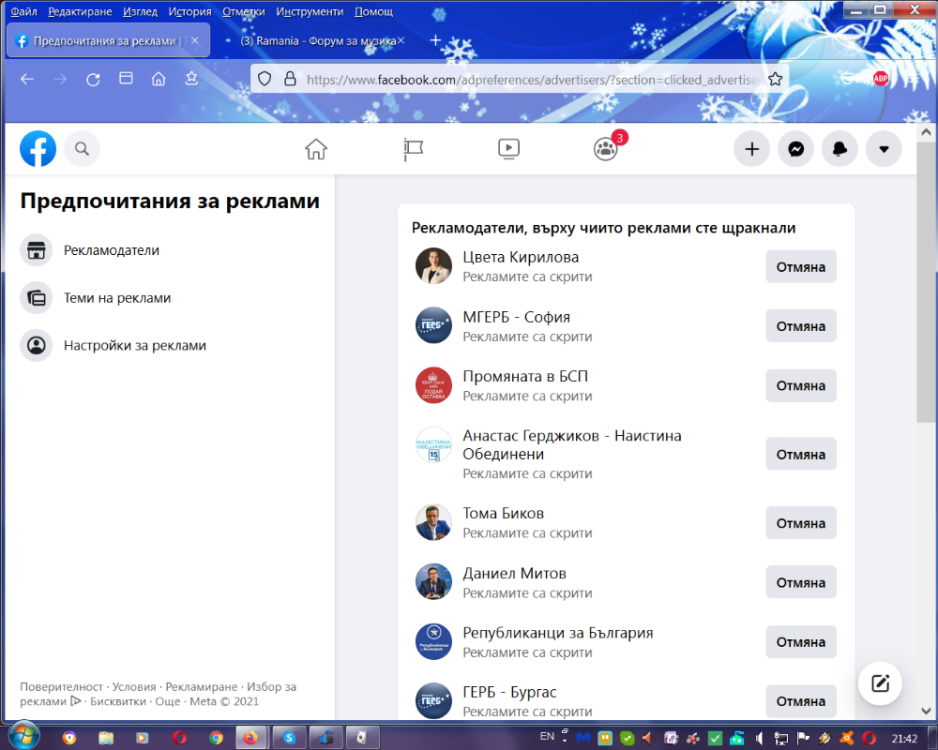
Task: Open the История menu
Action: tap(190, 11)
